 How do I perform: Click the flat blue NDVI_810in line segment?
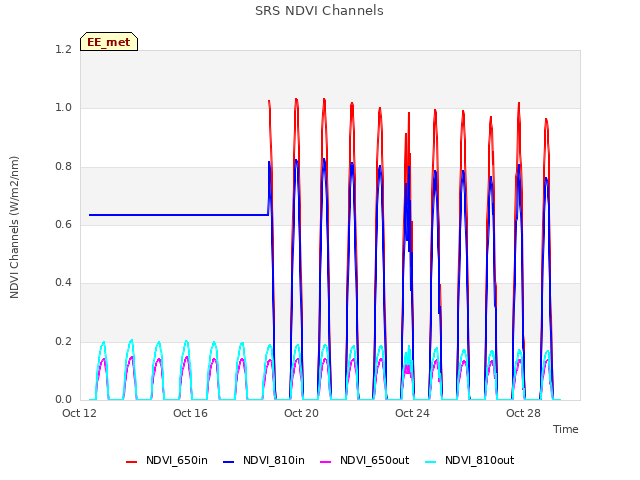click(x=179, y=215)
